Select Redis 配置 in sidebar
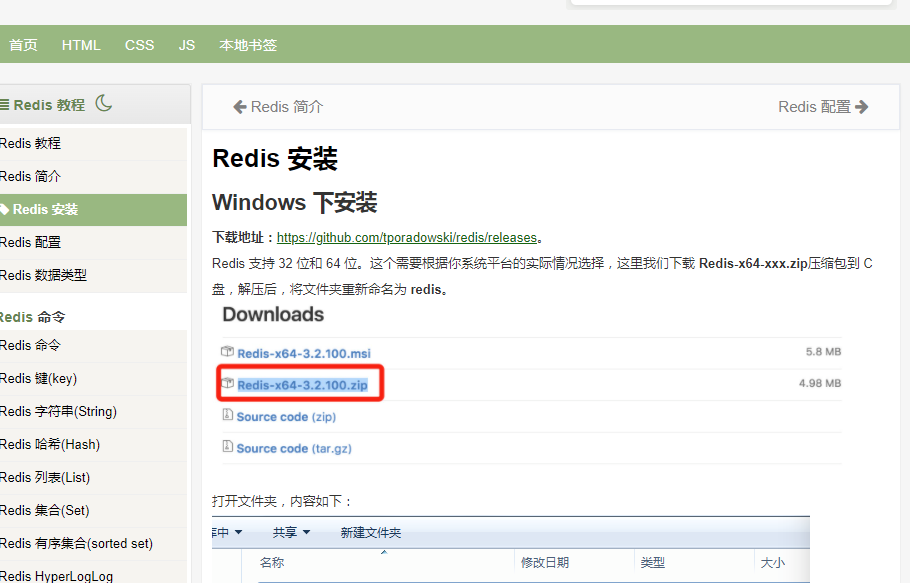This screenshot has width=910, height=583. point(93,242)
